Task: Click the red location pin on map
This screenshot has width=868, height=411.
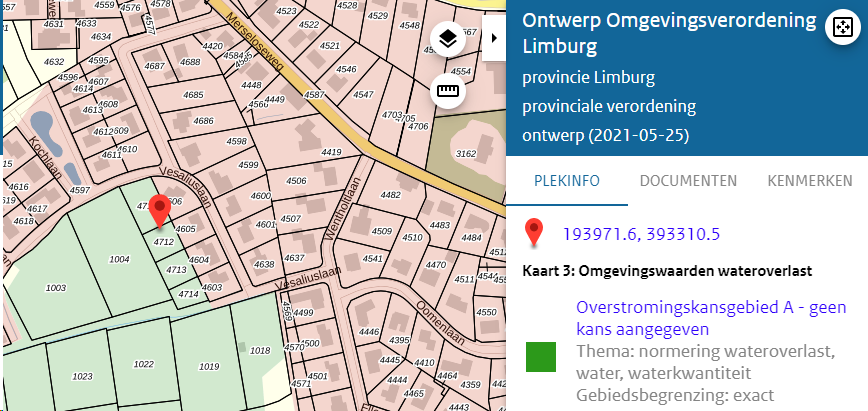Action: (161, 211)
